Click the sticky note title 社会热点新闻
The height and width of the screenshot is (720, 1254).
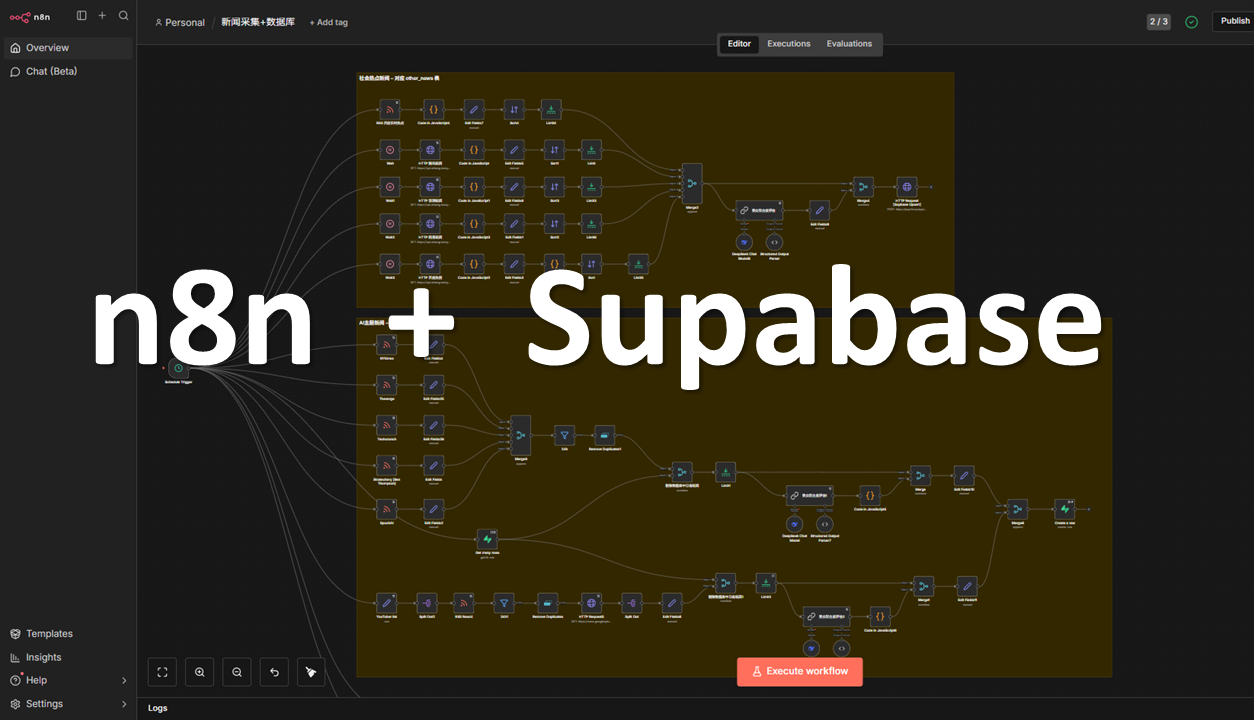point(399,78)
